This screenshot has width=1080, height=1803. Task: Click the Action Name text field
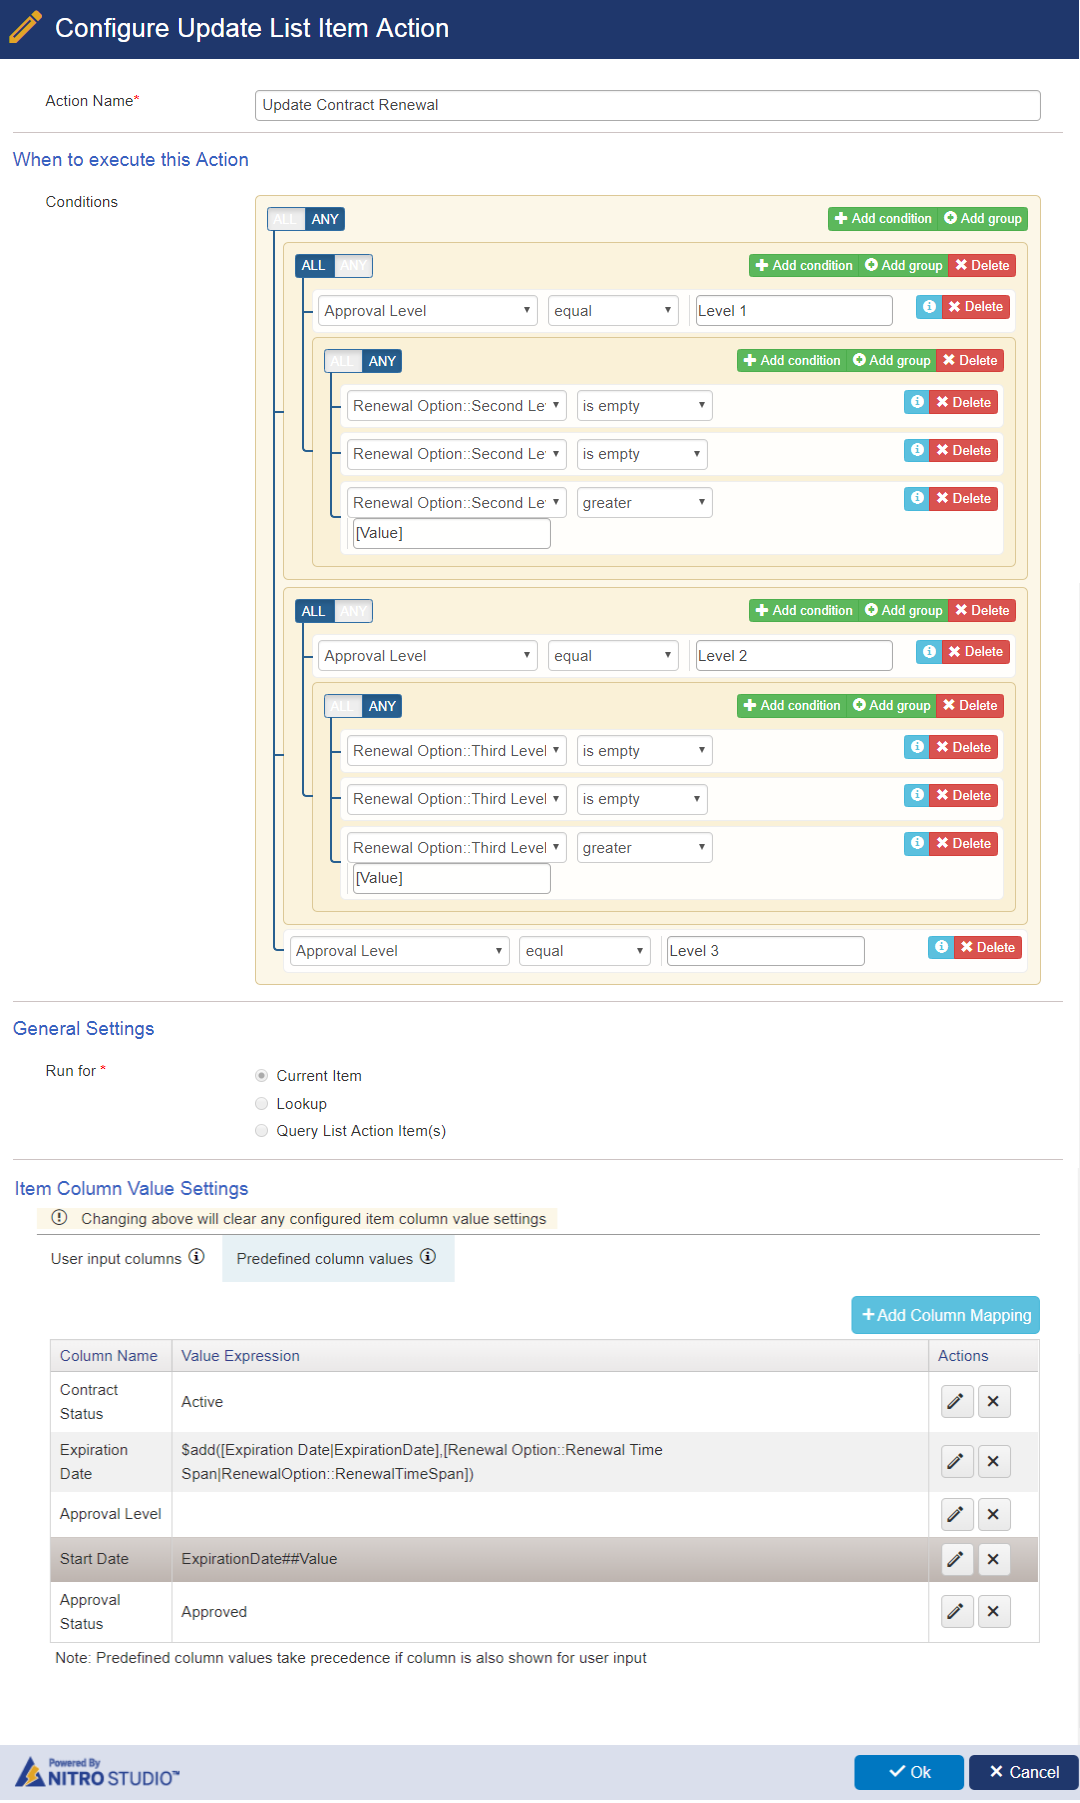click(x=647, y=105)
